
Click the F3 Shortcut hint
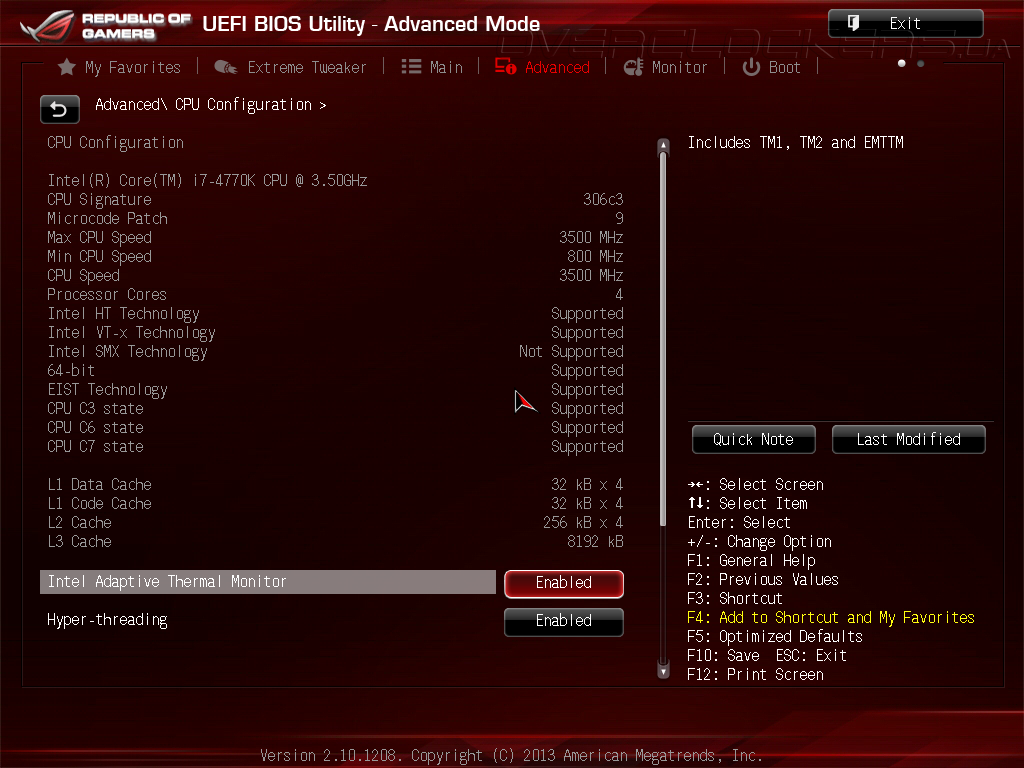point(735,598)
